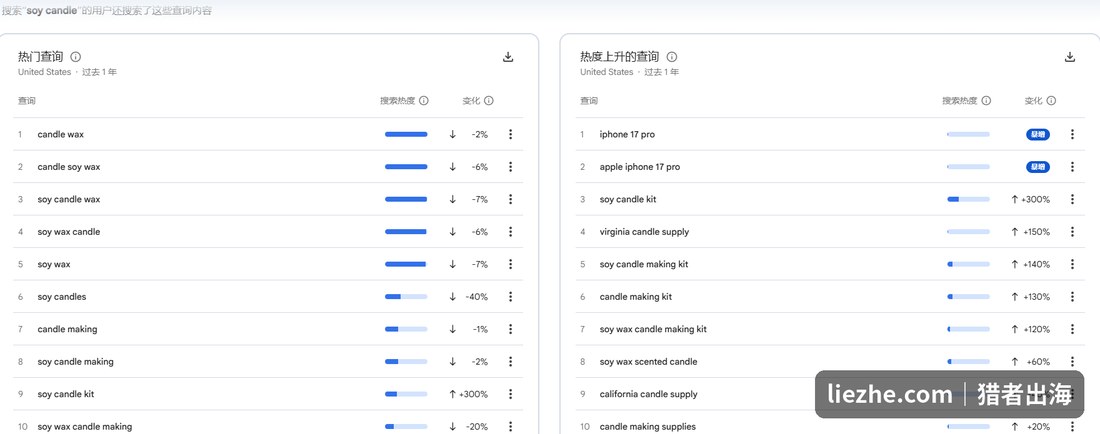
Task: Open more options for candle making kit row
Action: point(1072,297)
